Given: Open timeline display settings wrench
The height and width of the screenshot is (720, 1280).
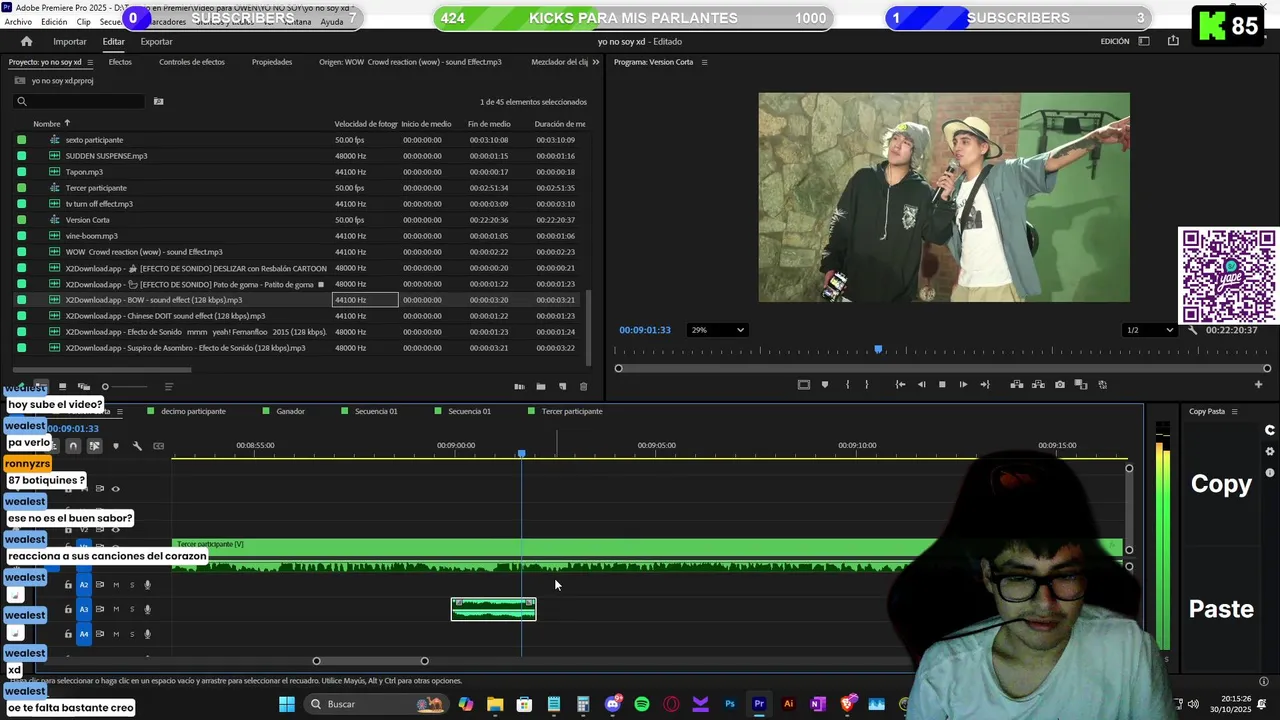Looking at the screenshot, I should pyautogui.click(x=137, y=446).
